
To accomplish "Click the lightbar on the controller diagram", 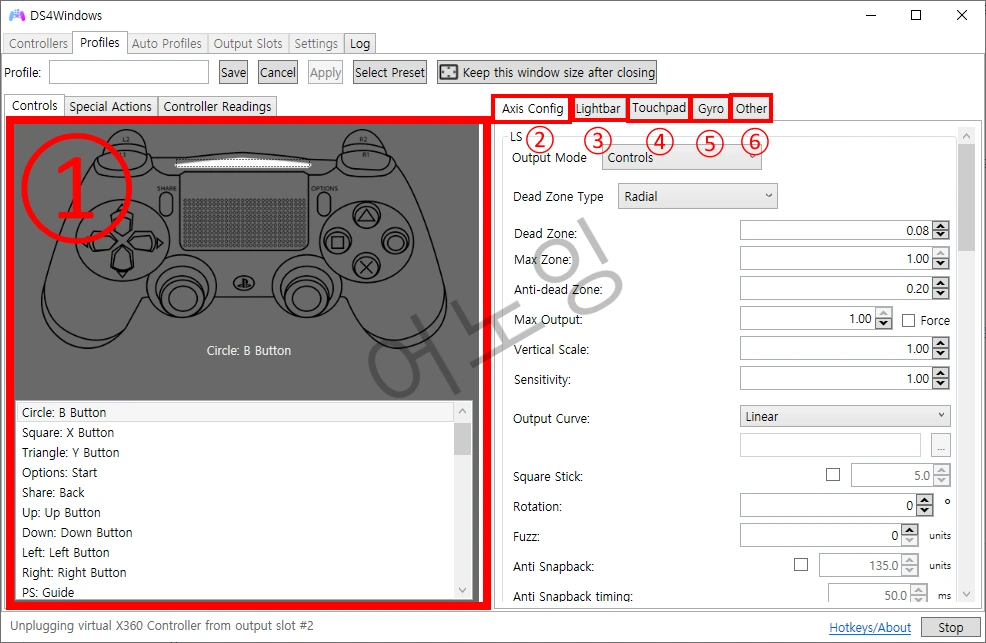I will click(x=243, y=164).
